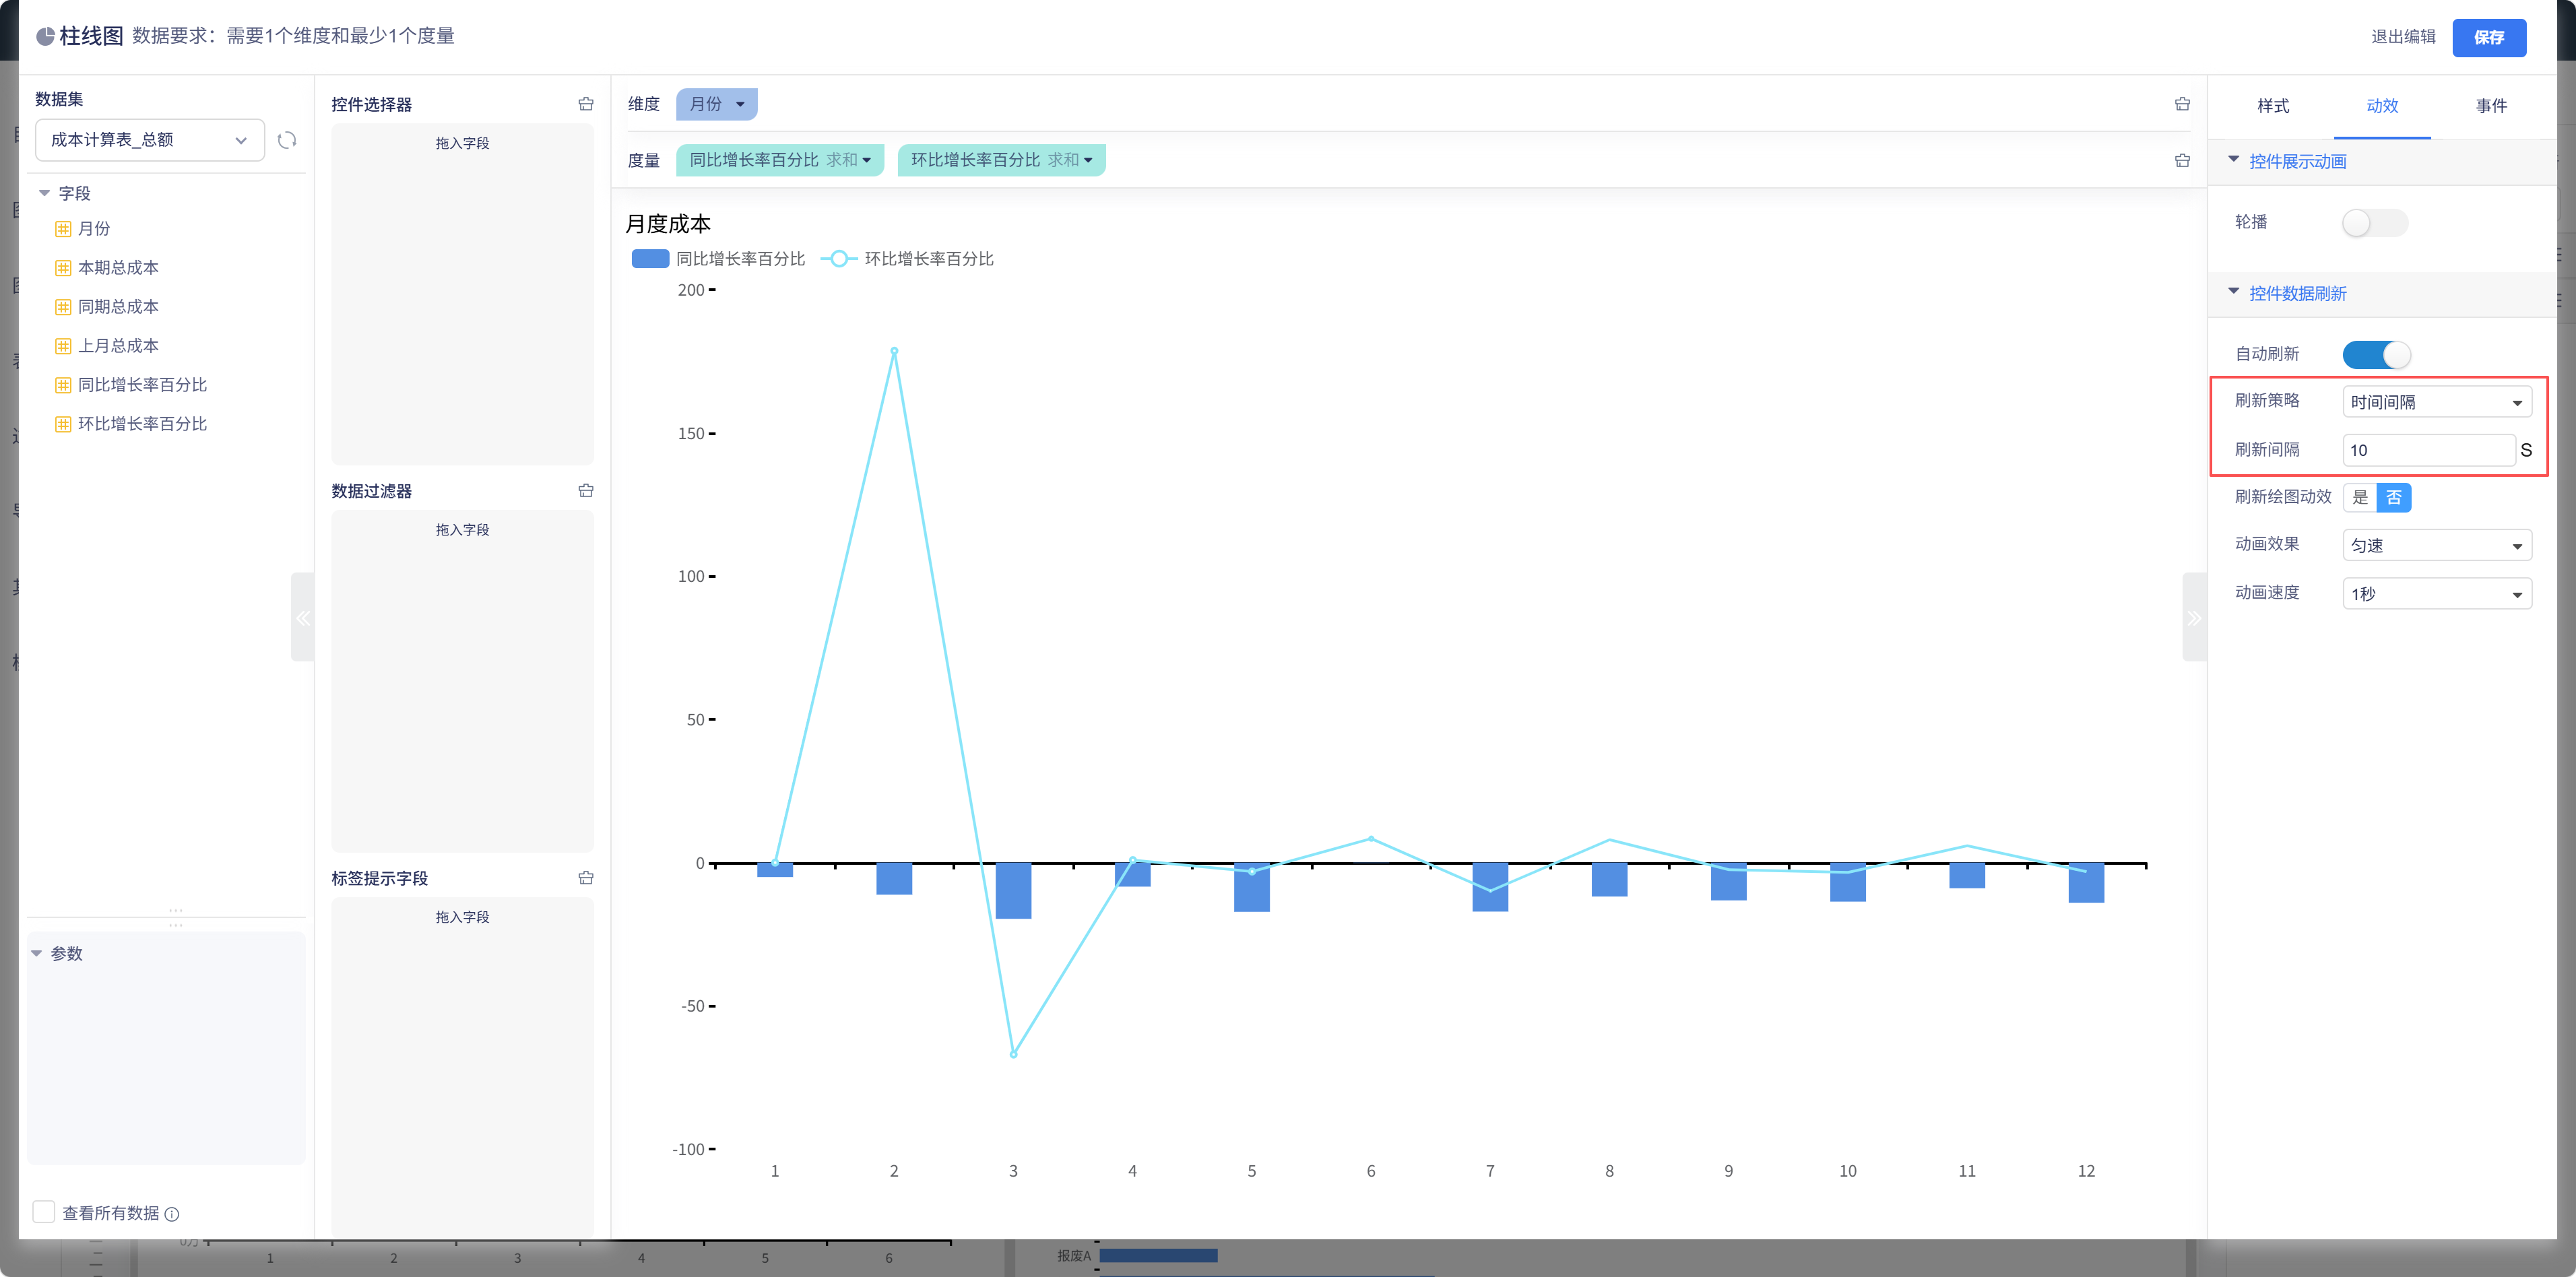
Task: Collapse the 控件数据刷新 section
Action: [2233, 292]
